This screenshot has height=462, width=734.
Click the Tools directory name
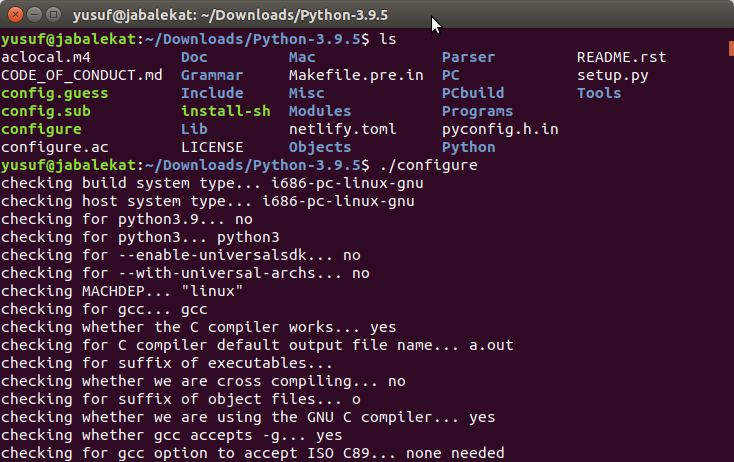click(x=599, y=93)
